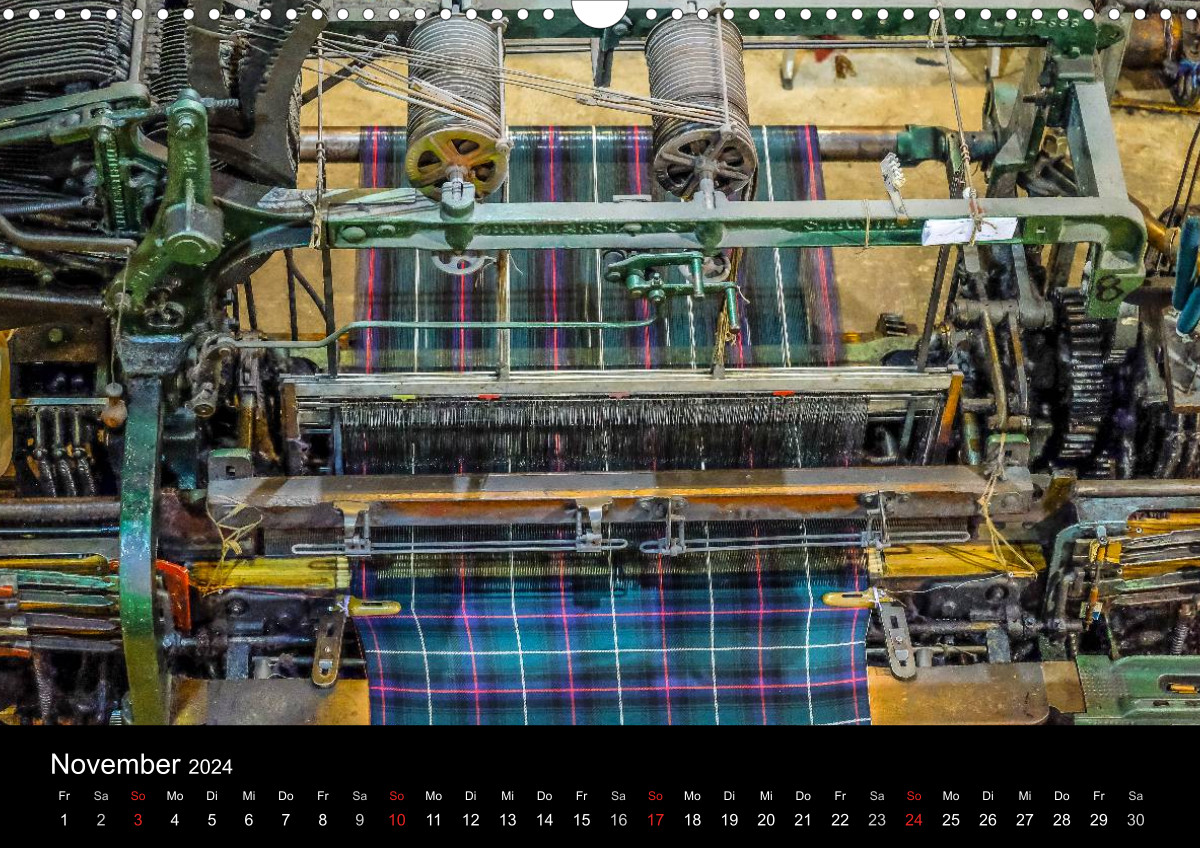
Task: Select date 11 in the calendar strip
Action: [434, 820]
